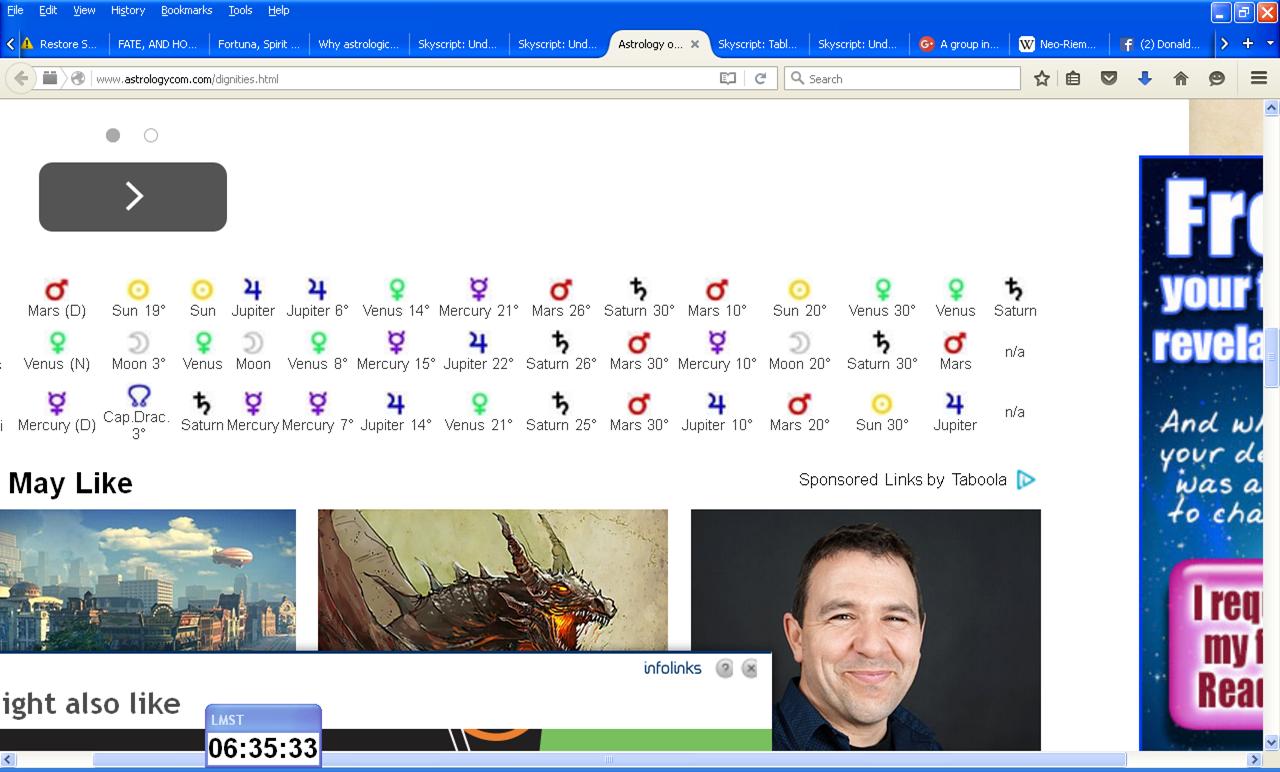Go back with the browser back button

pos(21,78)
